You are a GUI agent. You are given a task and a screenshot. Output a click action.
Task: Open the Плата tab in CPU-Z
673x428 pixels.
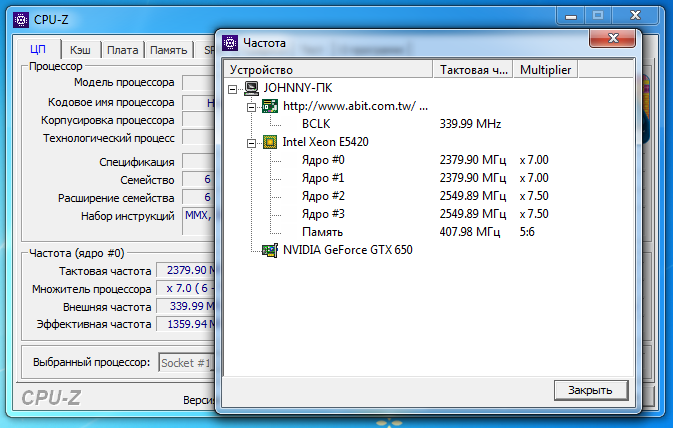(x=122, y=50)
